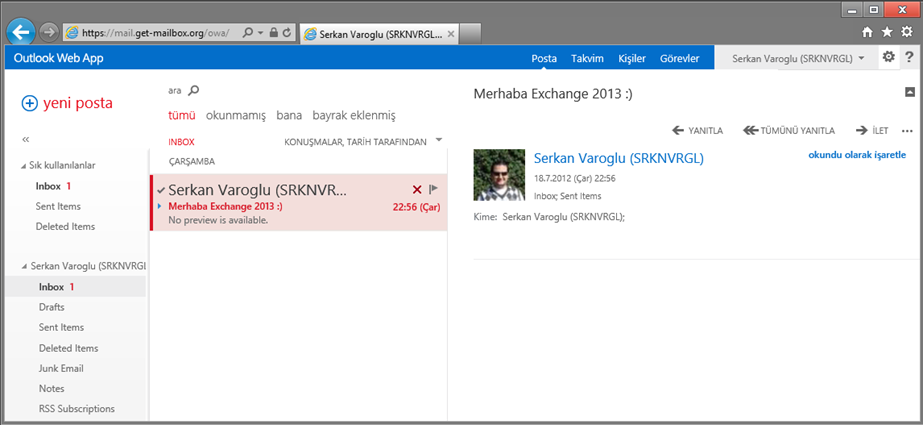Open the address bar search dropdown arrow
The width and height of the screenshot is (923, 425).
260,33
